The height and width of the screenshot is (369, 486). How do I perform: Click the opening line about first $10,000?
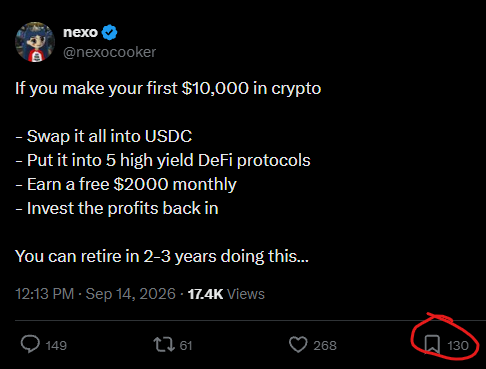point(168,89)
